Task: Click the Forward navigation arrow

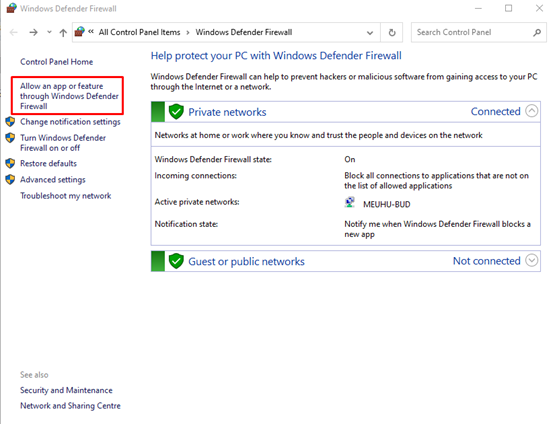Action: [x=33, y=33]
